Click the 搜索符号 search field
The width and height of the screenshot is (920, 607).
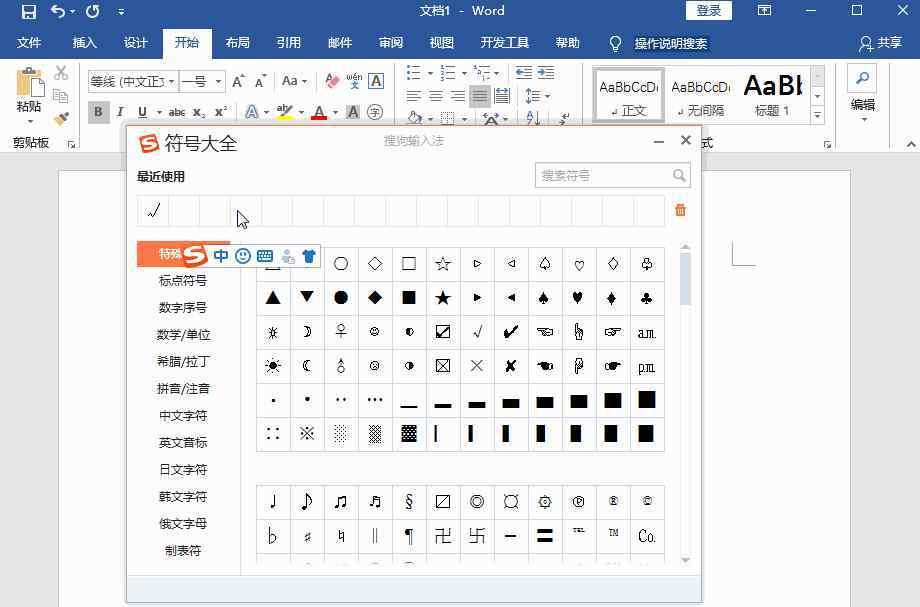coord(604,175)
